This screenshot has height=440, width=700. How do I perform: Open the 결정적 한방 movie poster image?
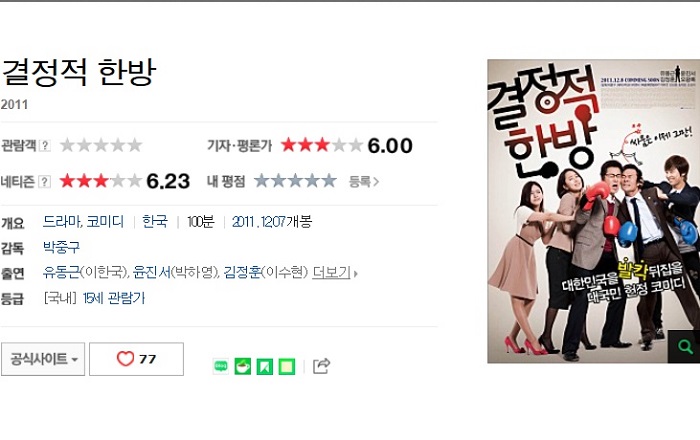[x=593, y=211]
